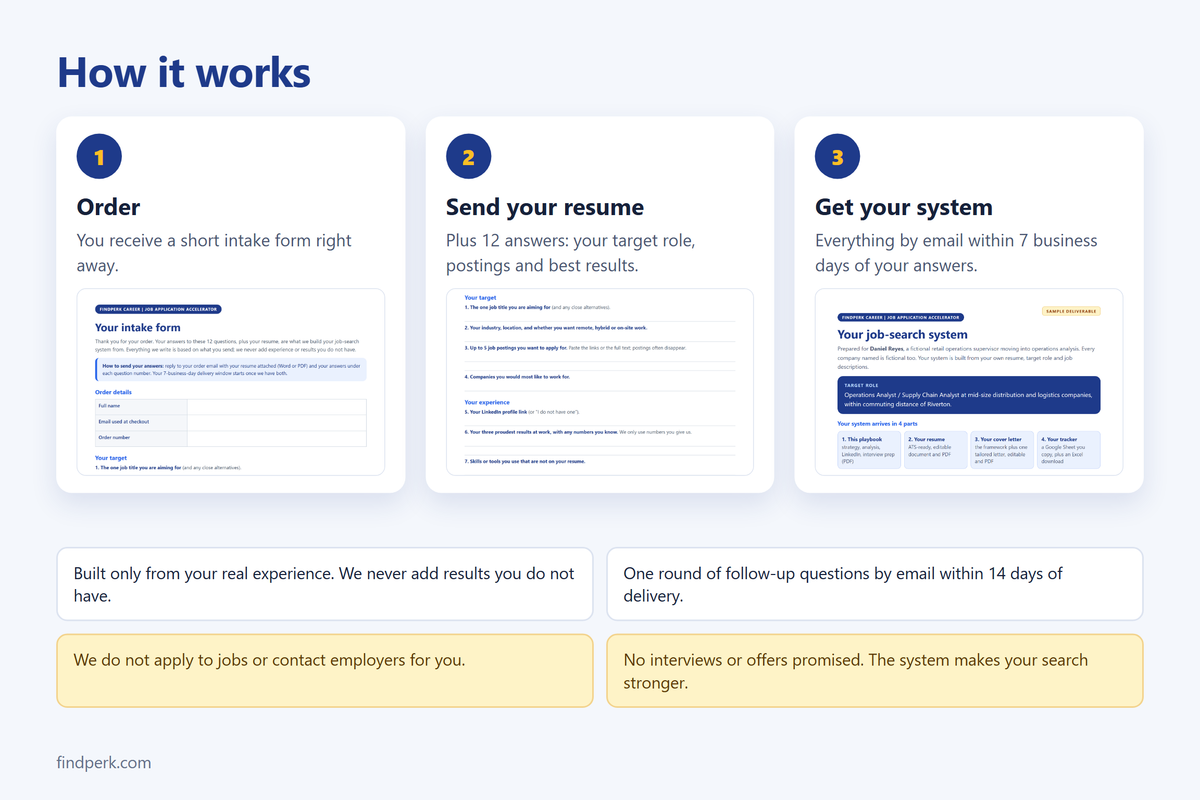
Task: Click the "Full name" table row
Action: point(231,406)
